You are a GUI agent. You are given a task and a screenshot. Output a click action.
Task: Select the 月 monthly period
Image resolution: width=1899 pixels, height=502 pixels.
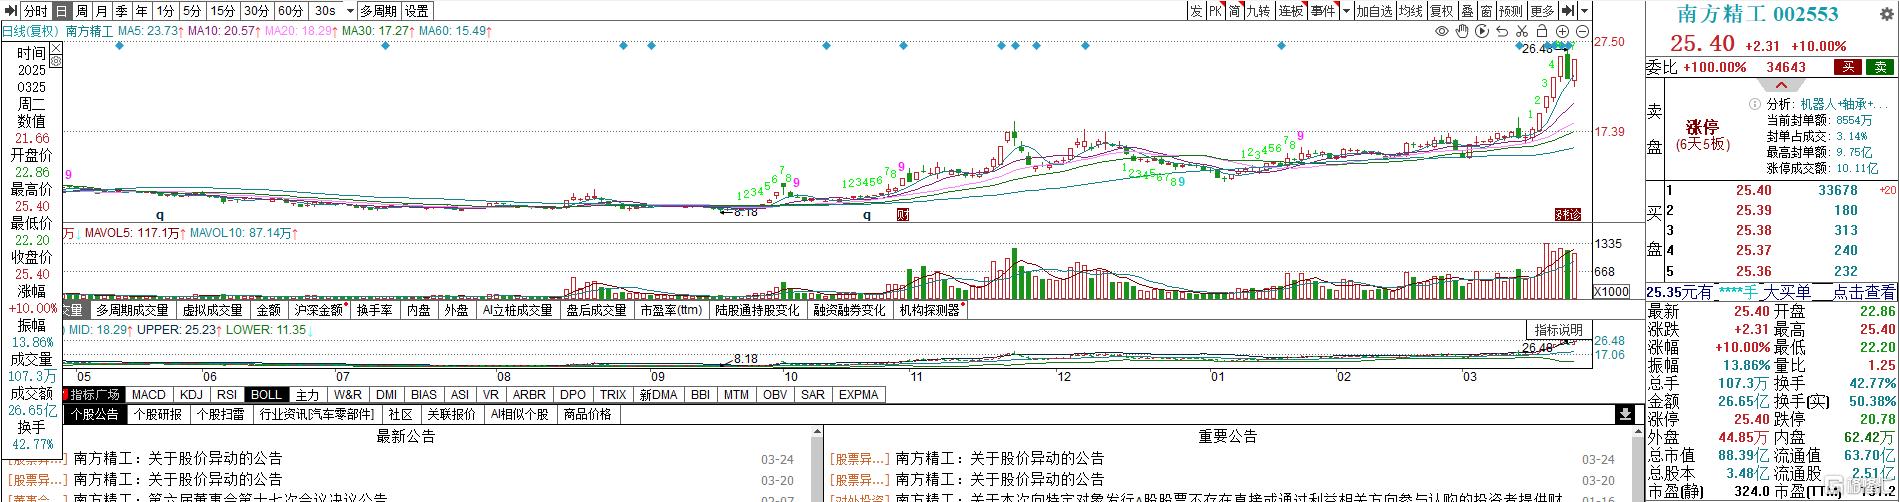click(103, 11)
